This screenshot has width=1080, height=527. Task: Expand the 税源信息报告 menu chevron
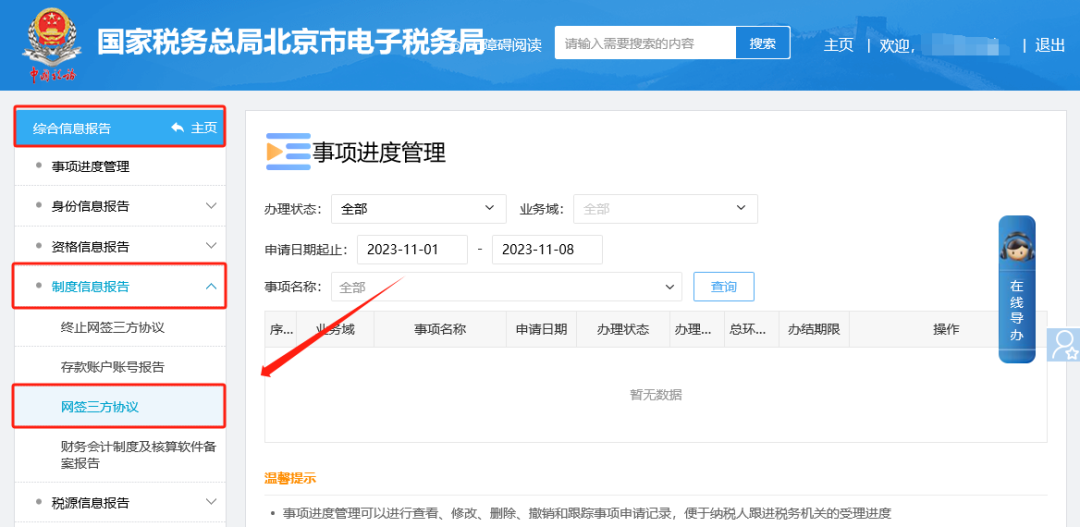pos(211,502)
